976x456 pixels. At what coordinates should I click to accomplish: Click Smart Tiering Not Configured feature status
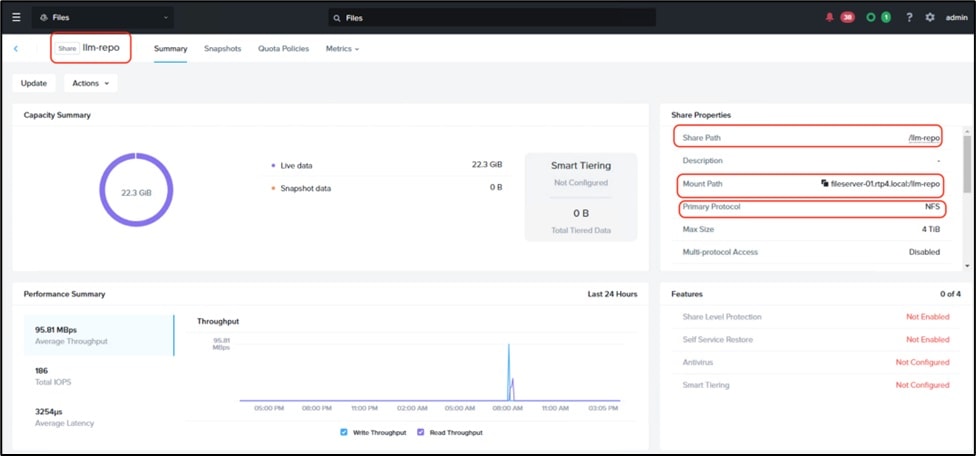click(x=922, y=385)
